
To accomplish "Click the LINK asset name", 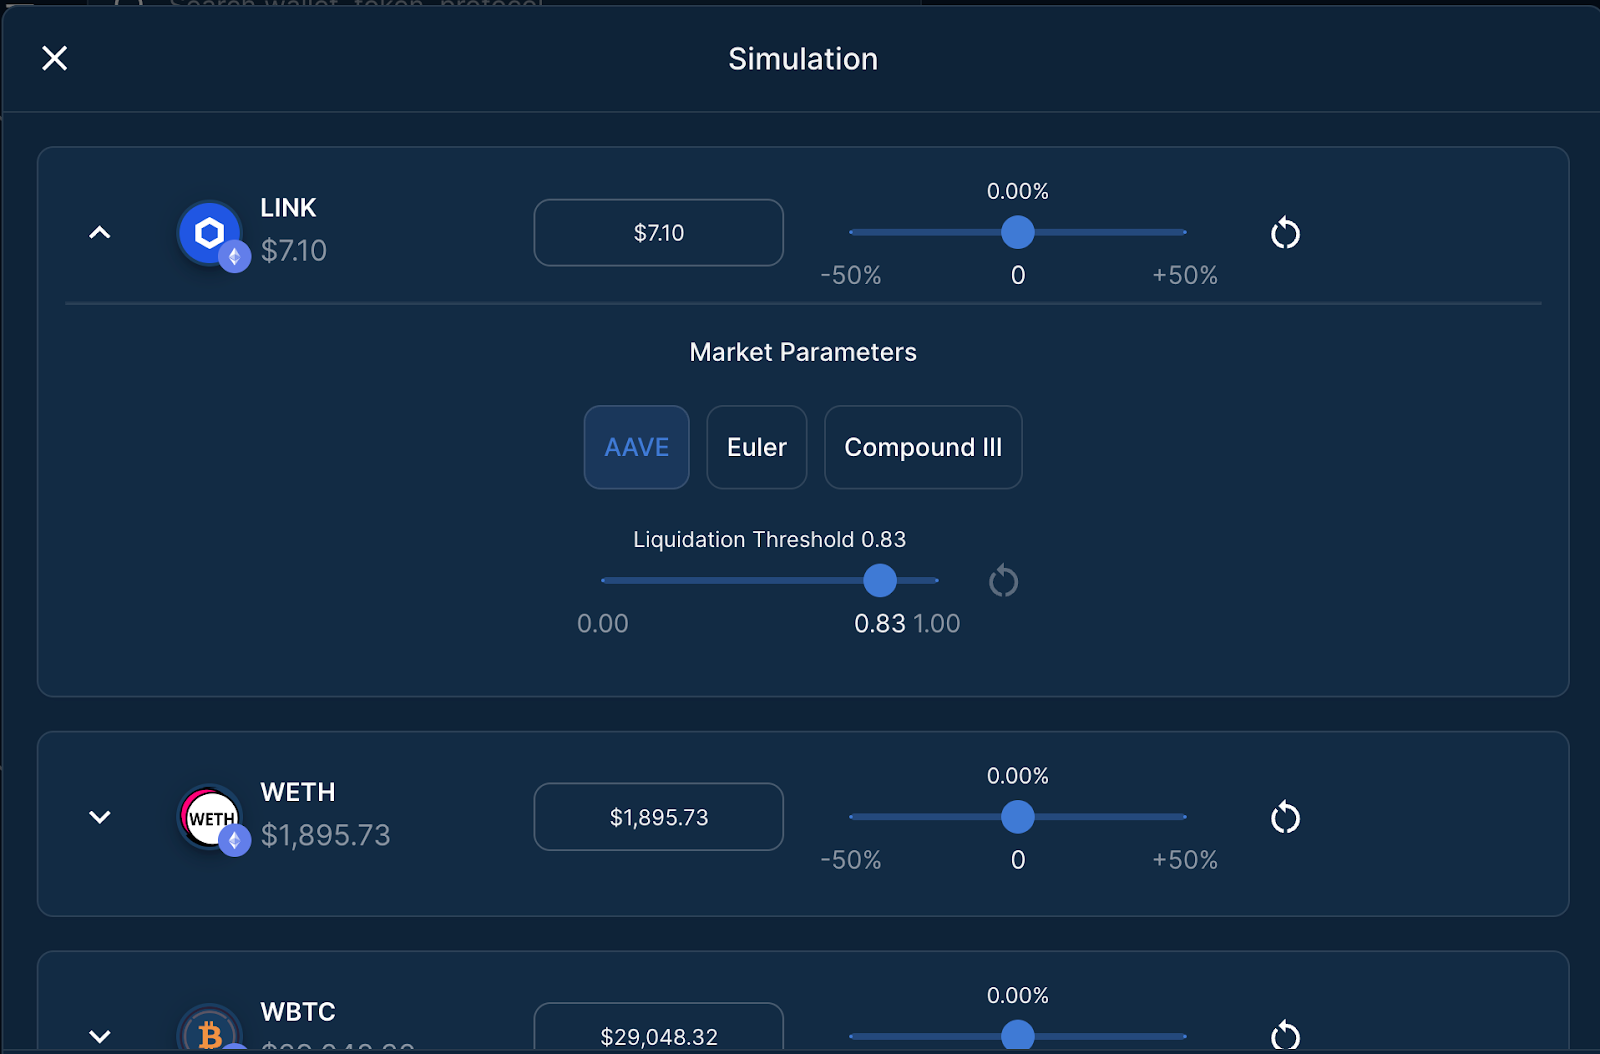I will point(288,208).
